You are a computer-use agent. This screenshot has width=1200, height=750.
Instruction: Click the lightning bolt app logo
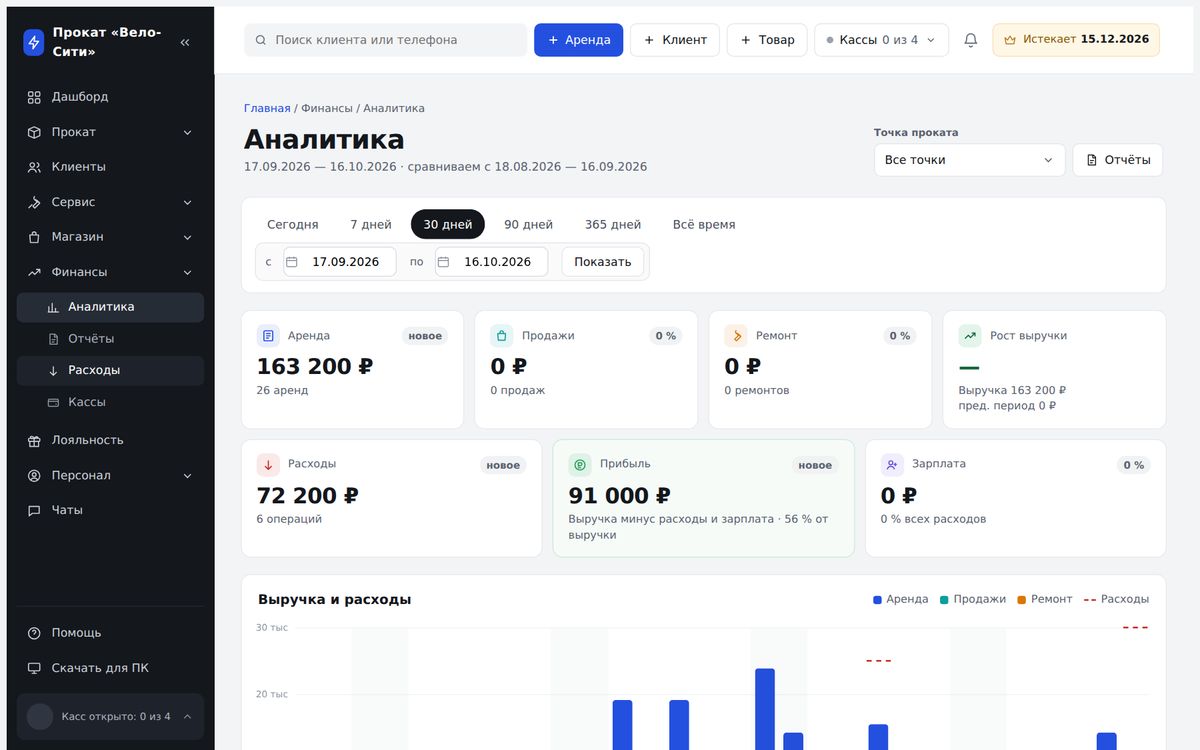(34, 42)
